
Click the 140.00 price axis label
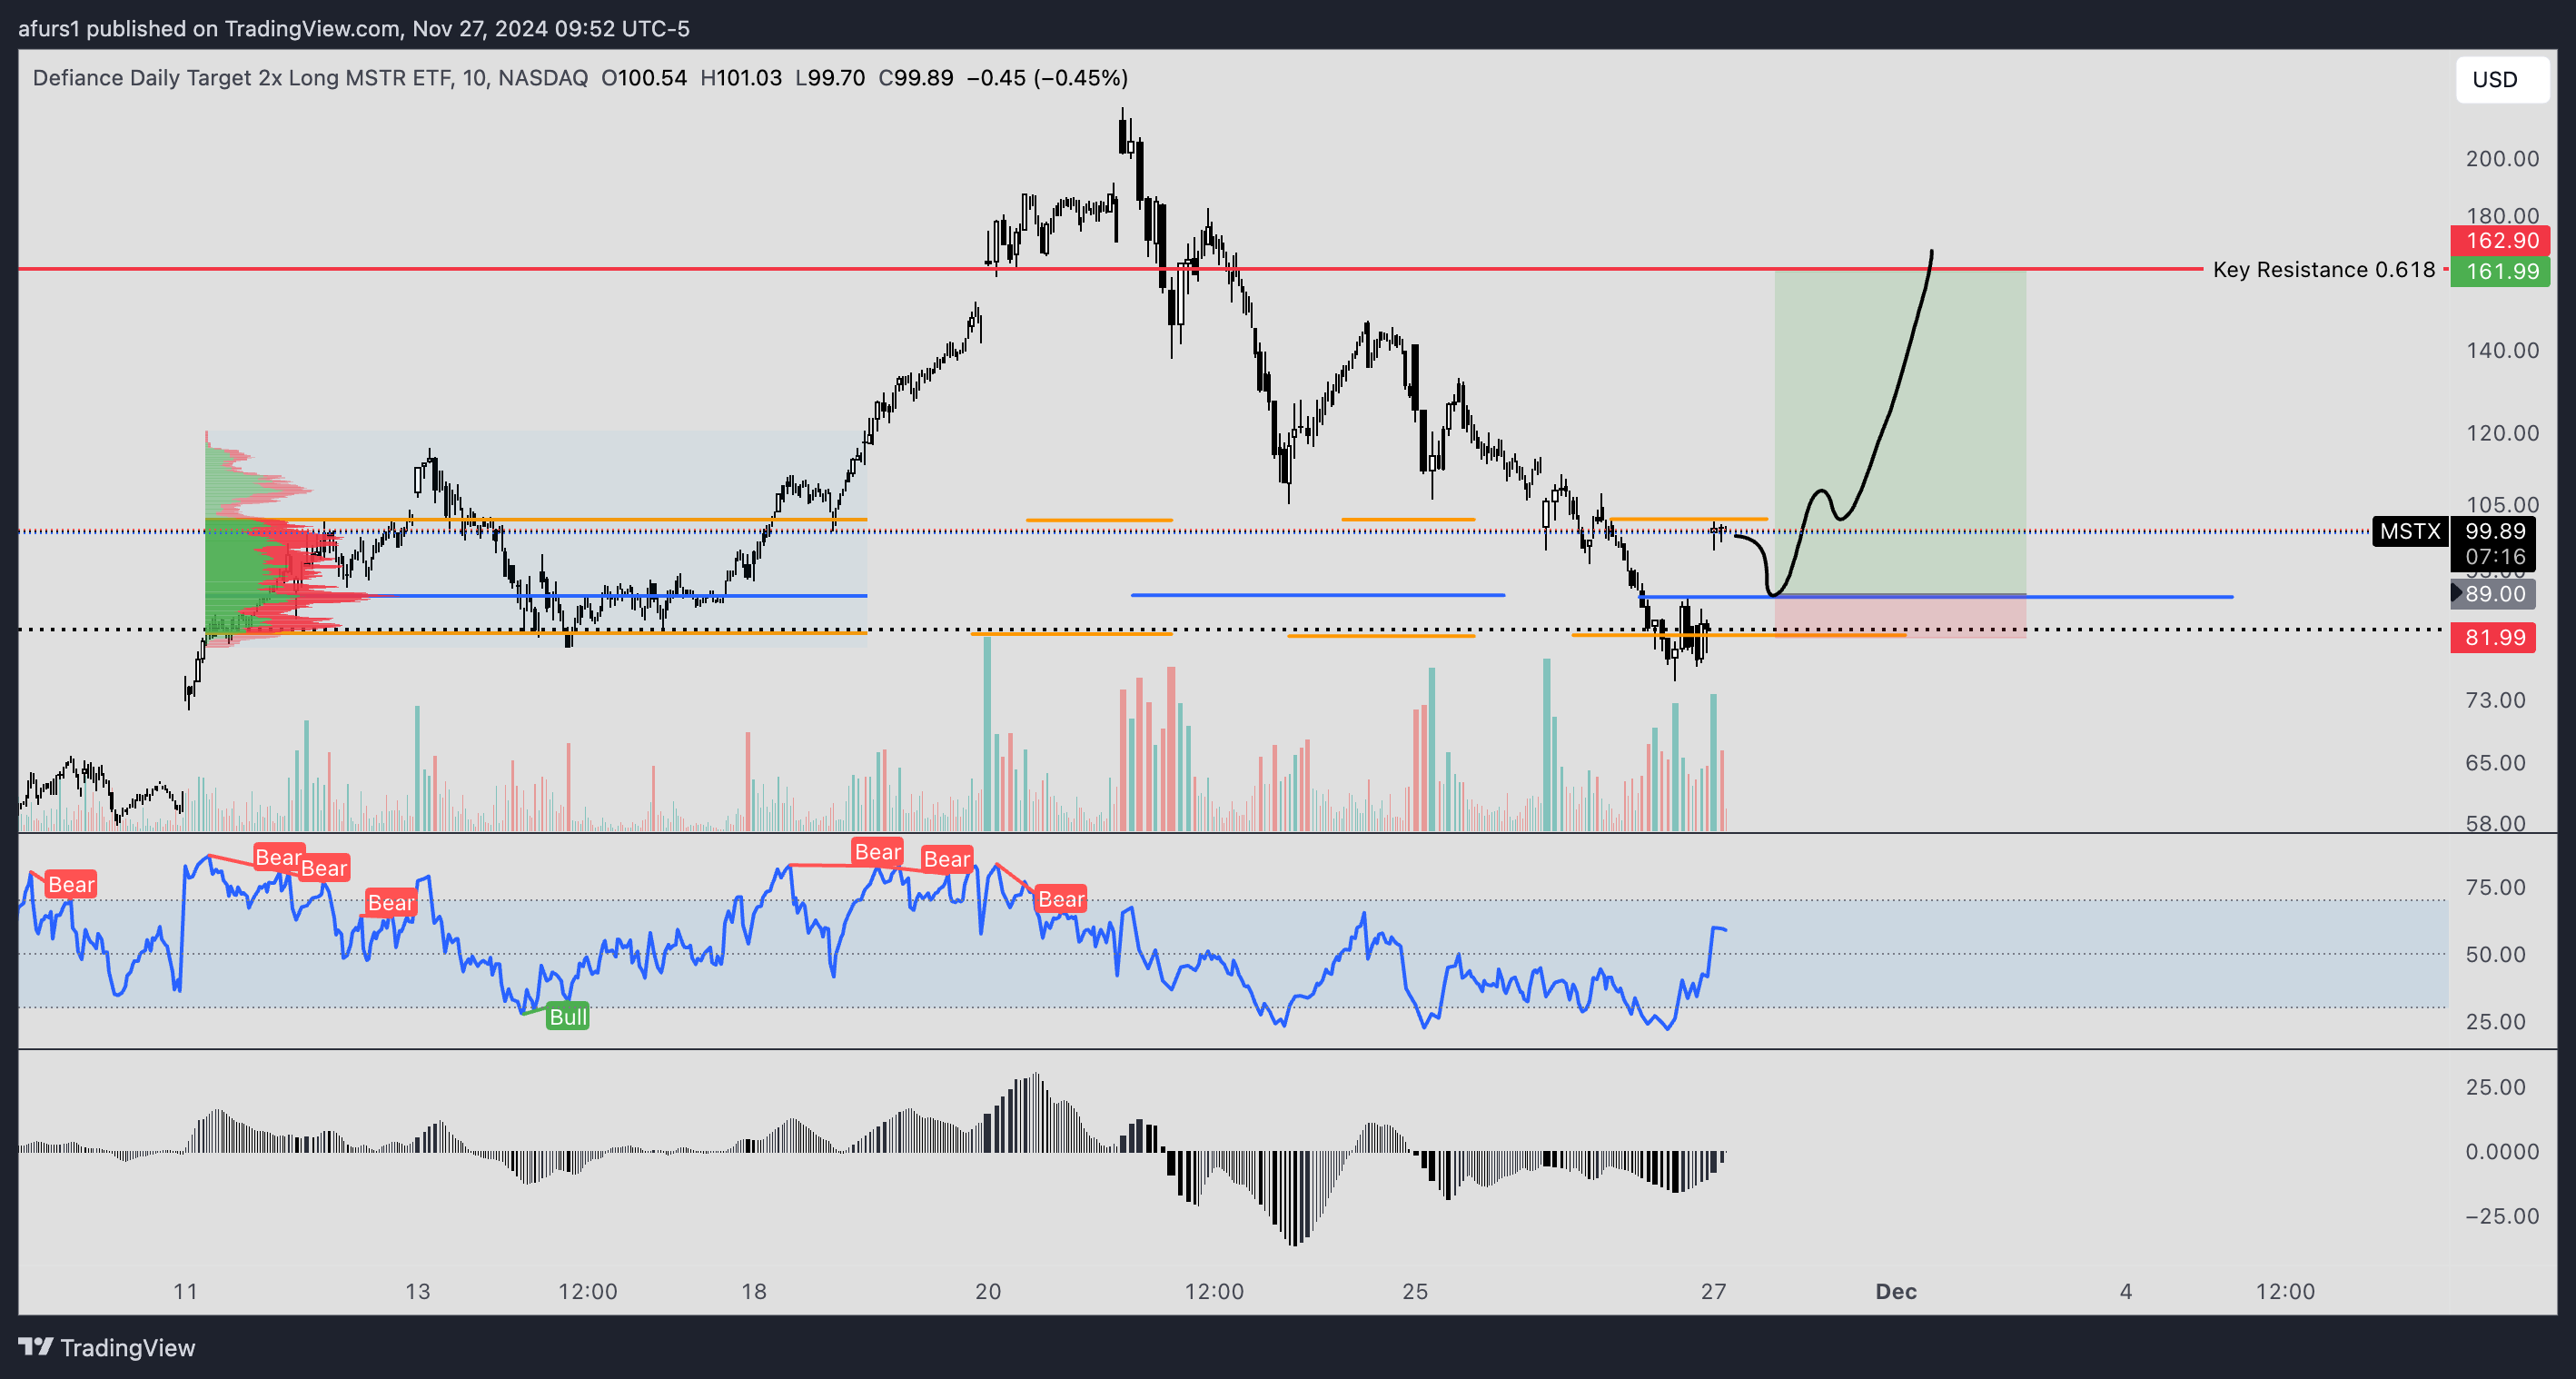[x=2502, y=350]
